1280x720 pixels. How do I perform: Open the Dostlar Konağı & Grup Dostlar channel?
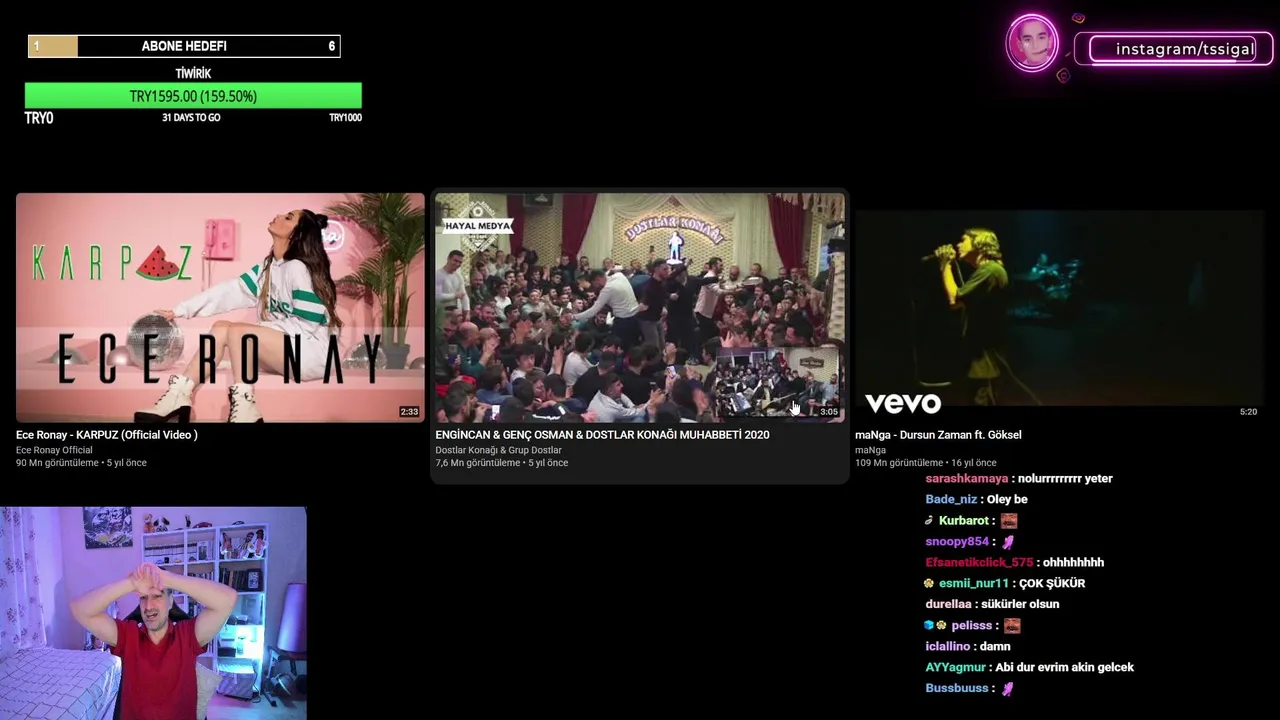pyautogui.click(x=498, y=450)
